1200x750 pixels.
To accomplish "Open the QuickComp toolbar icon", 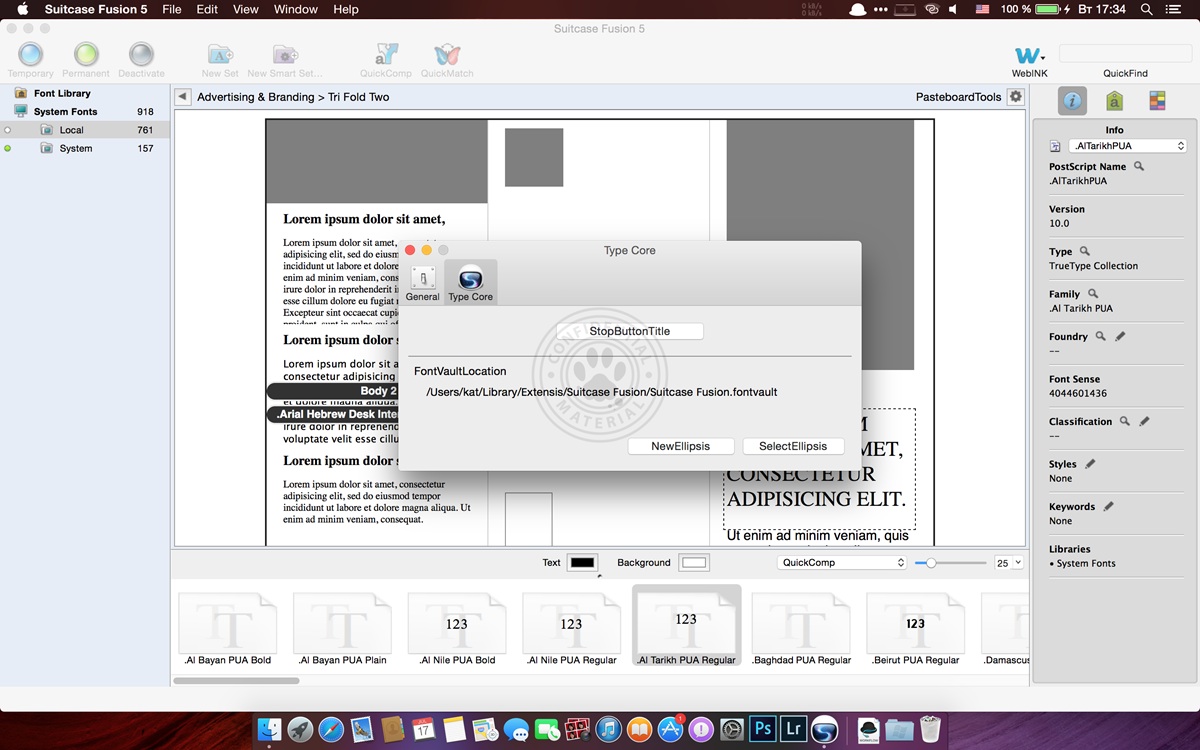I will click(x=386, y=54).
